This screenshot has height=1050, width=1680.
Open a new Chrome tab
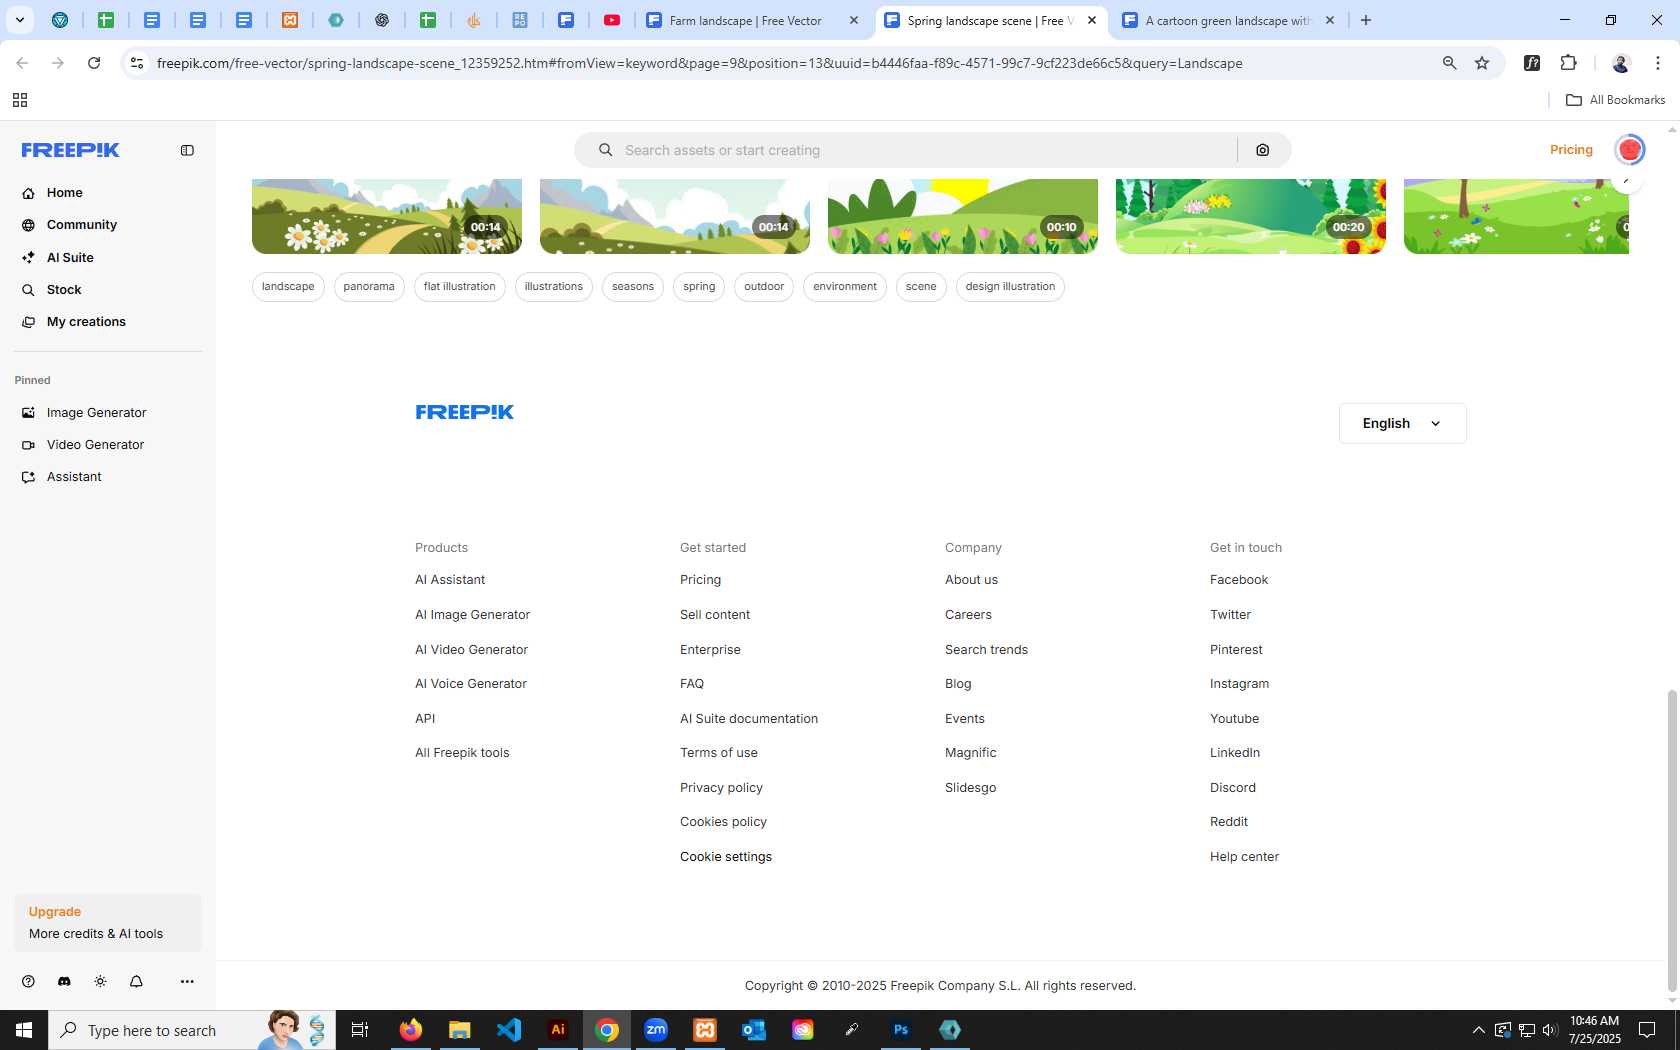[1366, 20]
